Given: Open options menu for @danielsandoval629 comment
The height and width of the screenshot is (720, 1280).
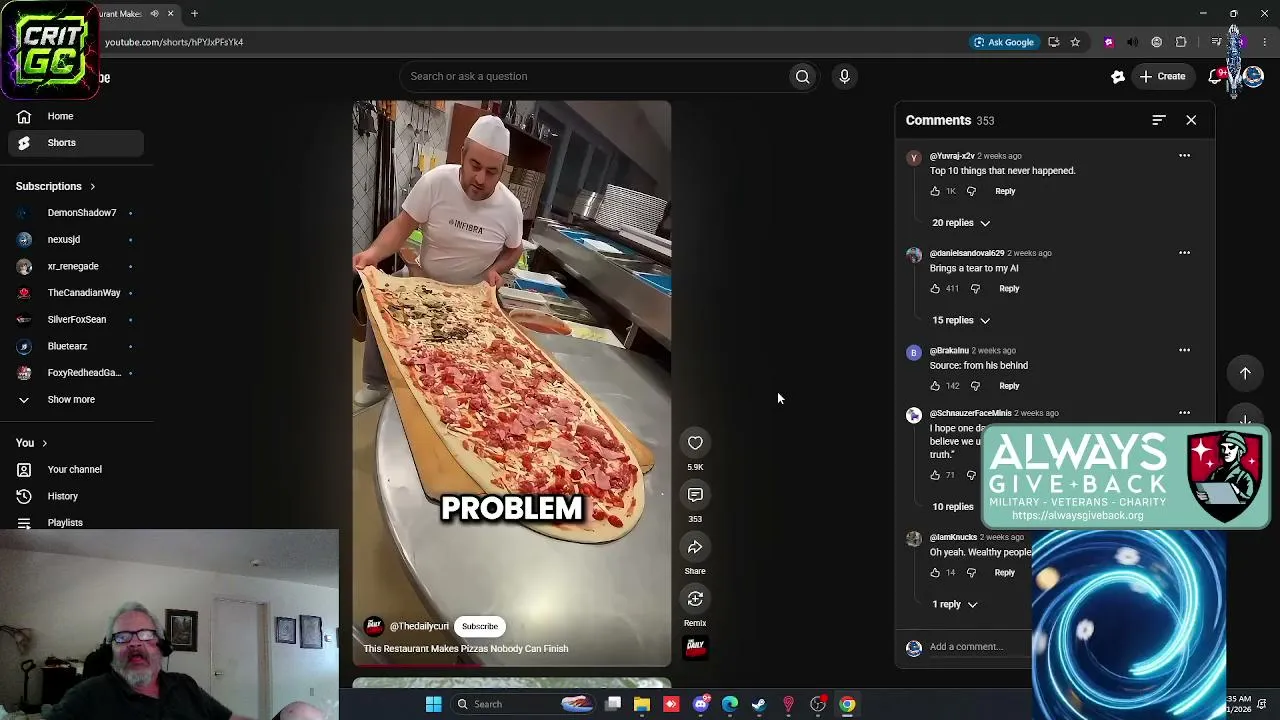Looking at the screenshot, I should (1184, 253).
